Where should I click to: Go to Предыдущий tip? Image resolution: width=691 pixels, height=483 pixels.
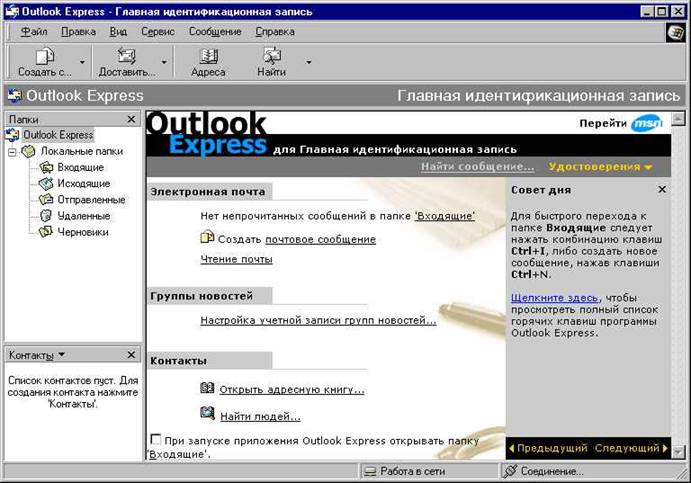pyautogui.click(x=548, y=448)
